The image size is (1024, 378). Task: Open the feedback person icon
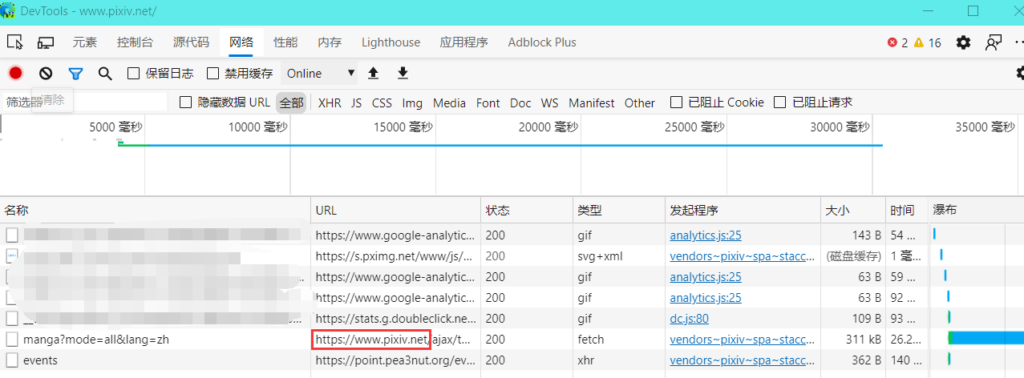click(x=993, y=42)
